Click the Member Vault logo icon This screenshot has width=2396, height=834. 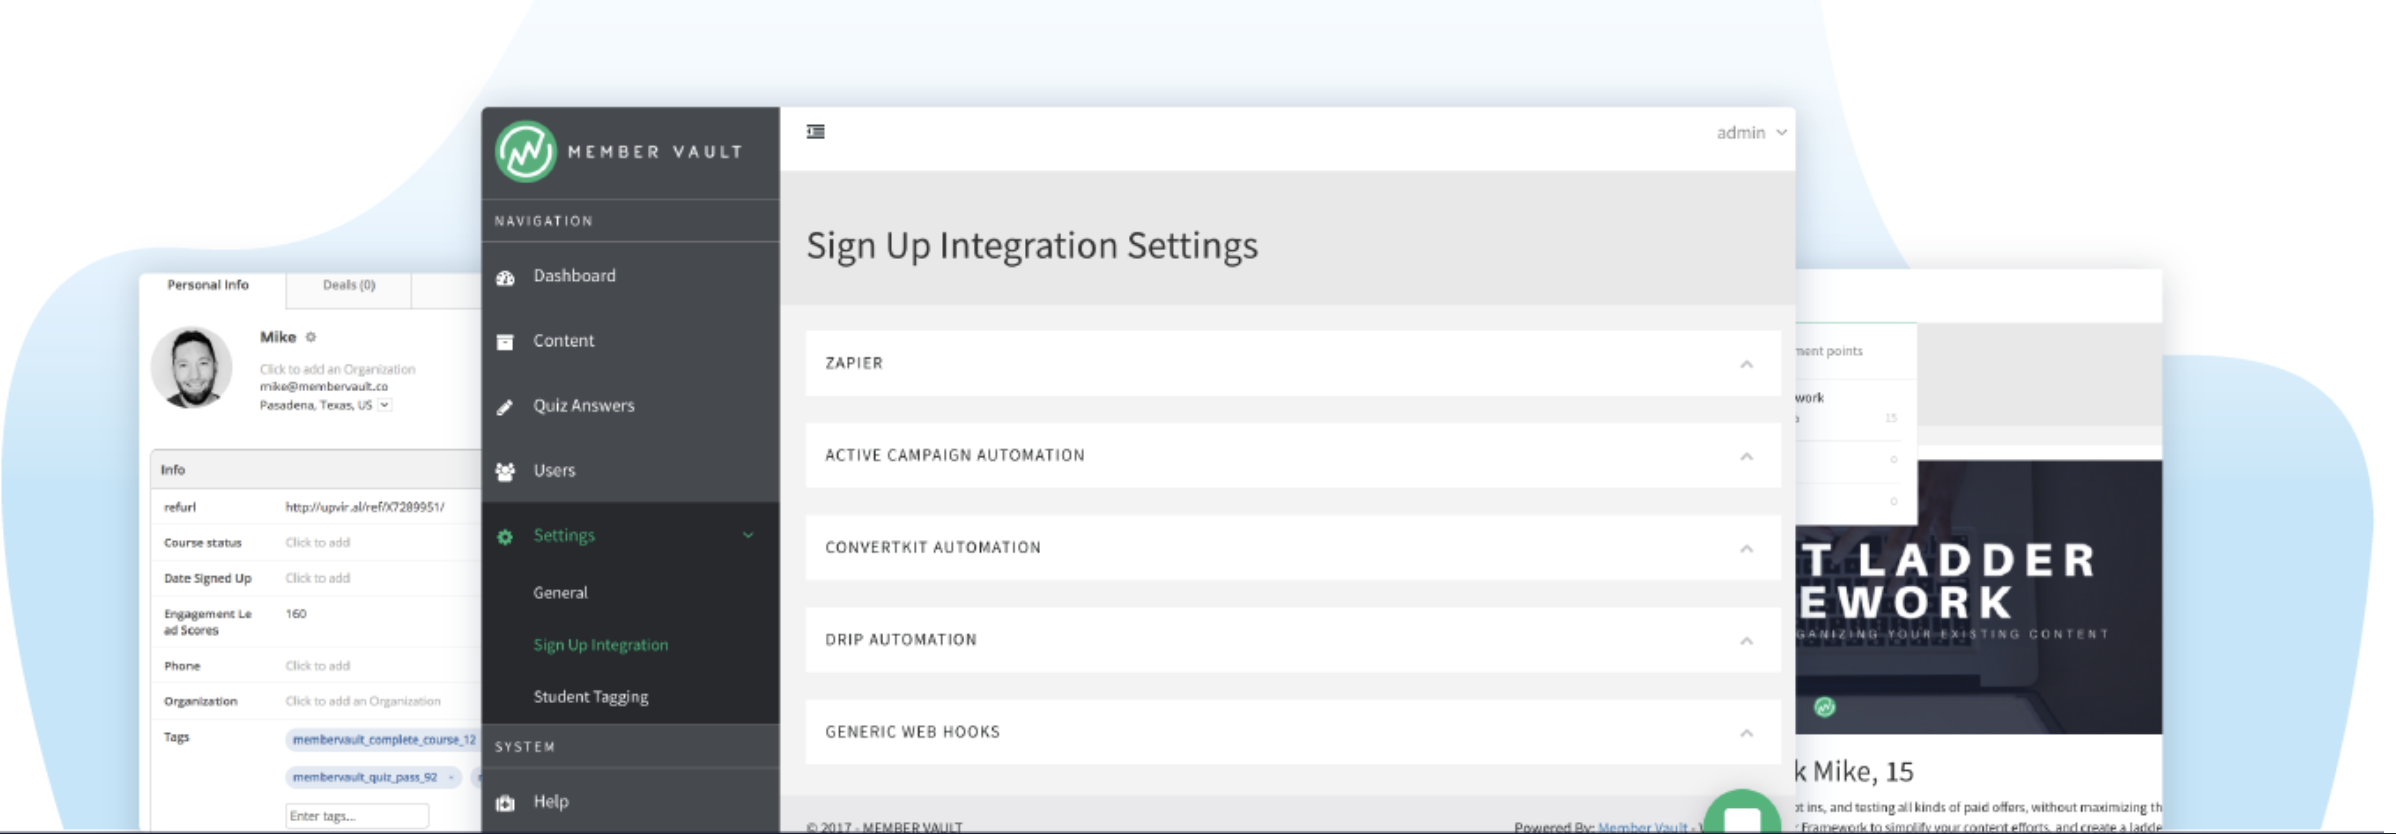pyautogui.click(x=526, y=152)
